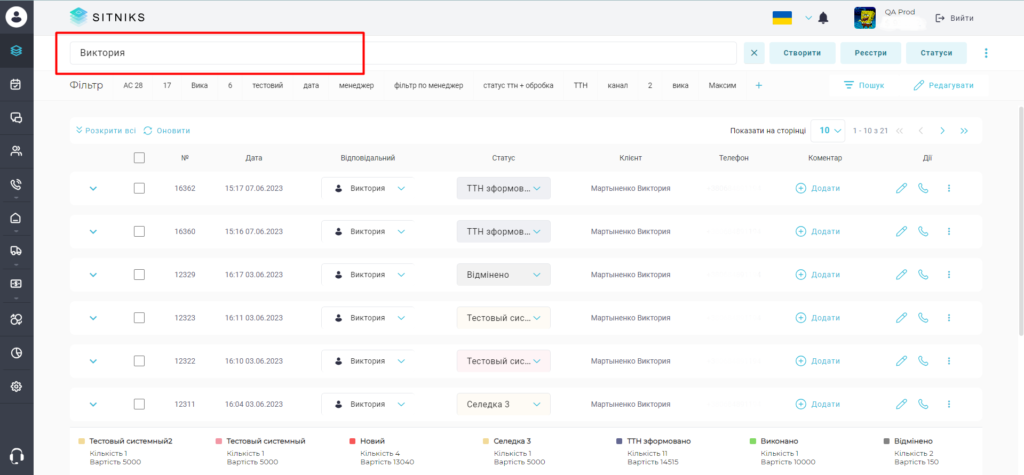Select the менеджер filter tab
The image size is (1024, 475).
[356, 86]
